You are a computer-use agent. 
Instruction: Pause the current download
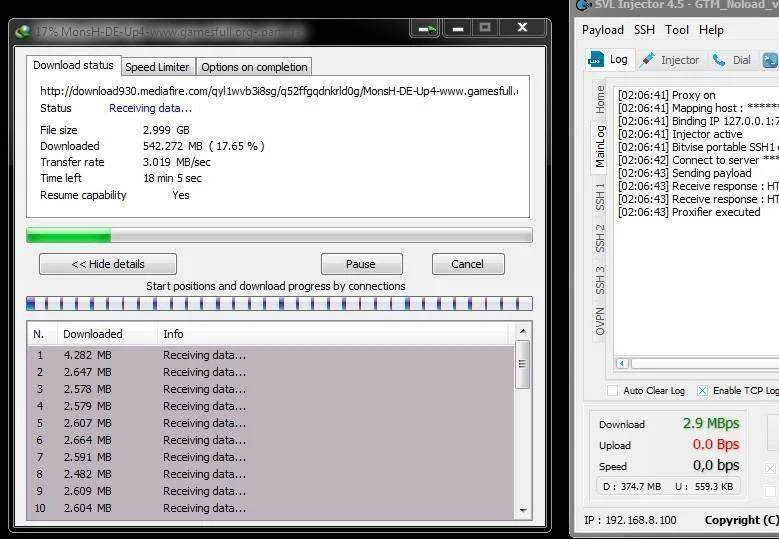pos(361,264)
